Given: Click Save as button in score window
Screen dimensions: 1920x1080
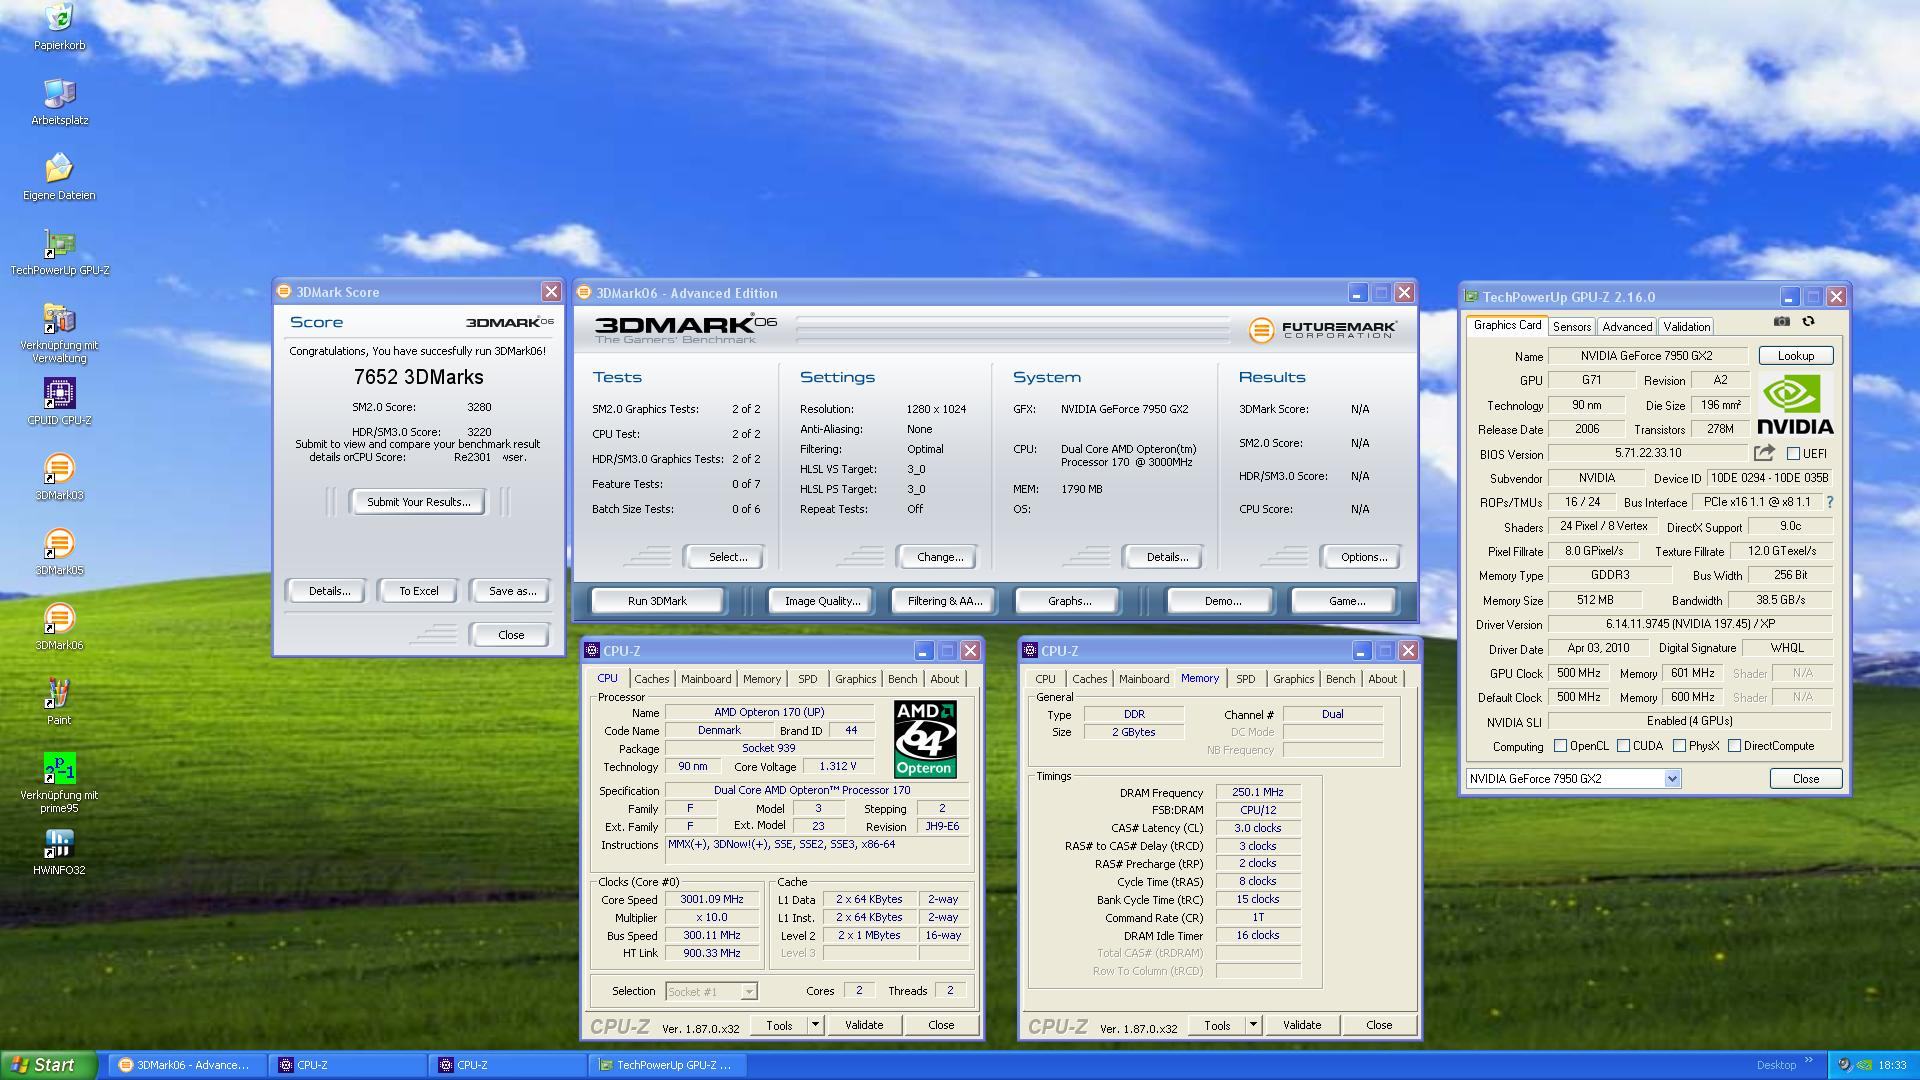Looking at the screenshot, I should 512,591.
